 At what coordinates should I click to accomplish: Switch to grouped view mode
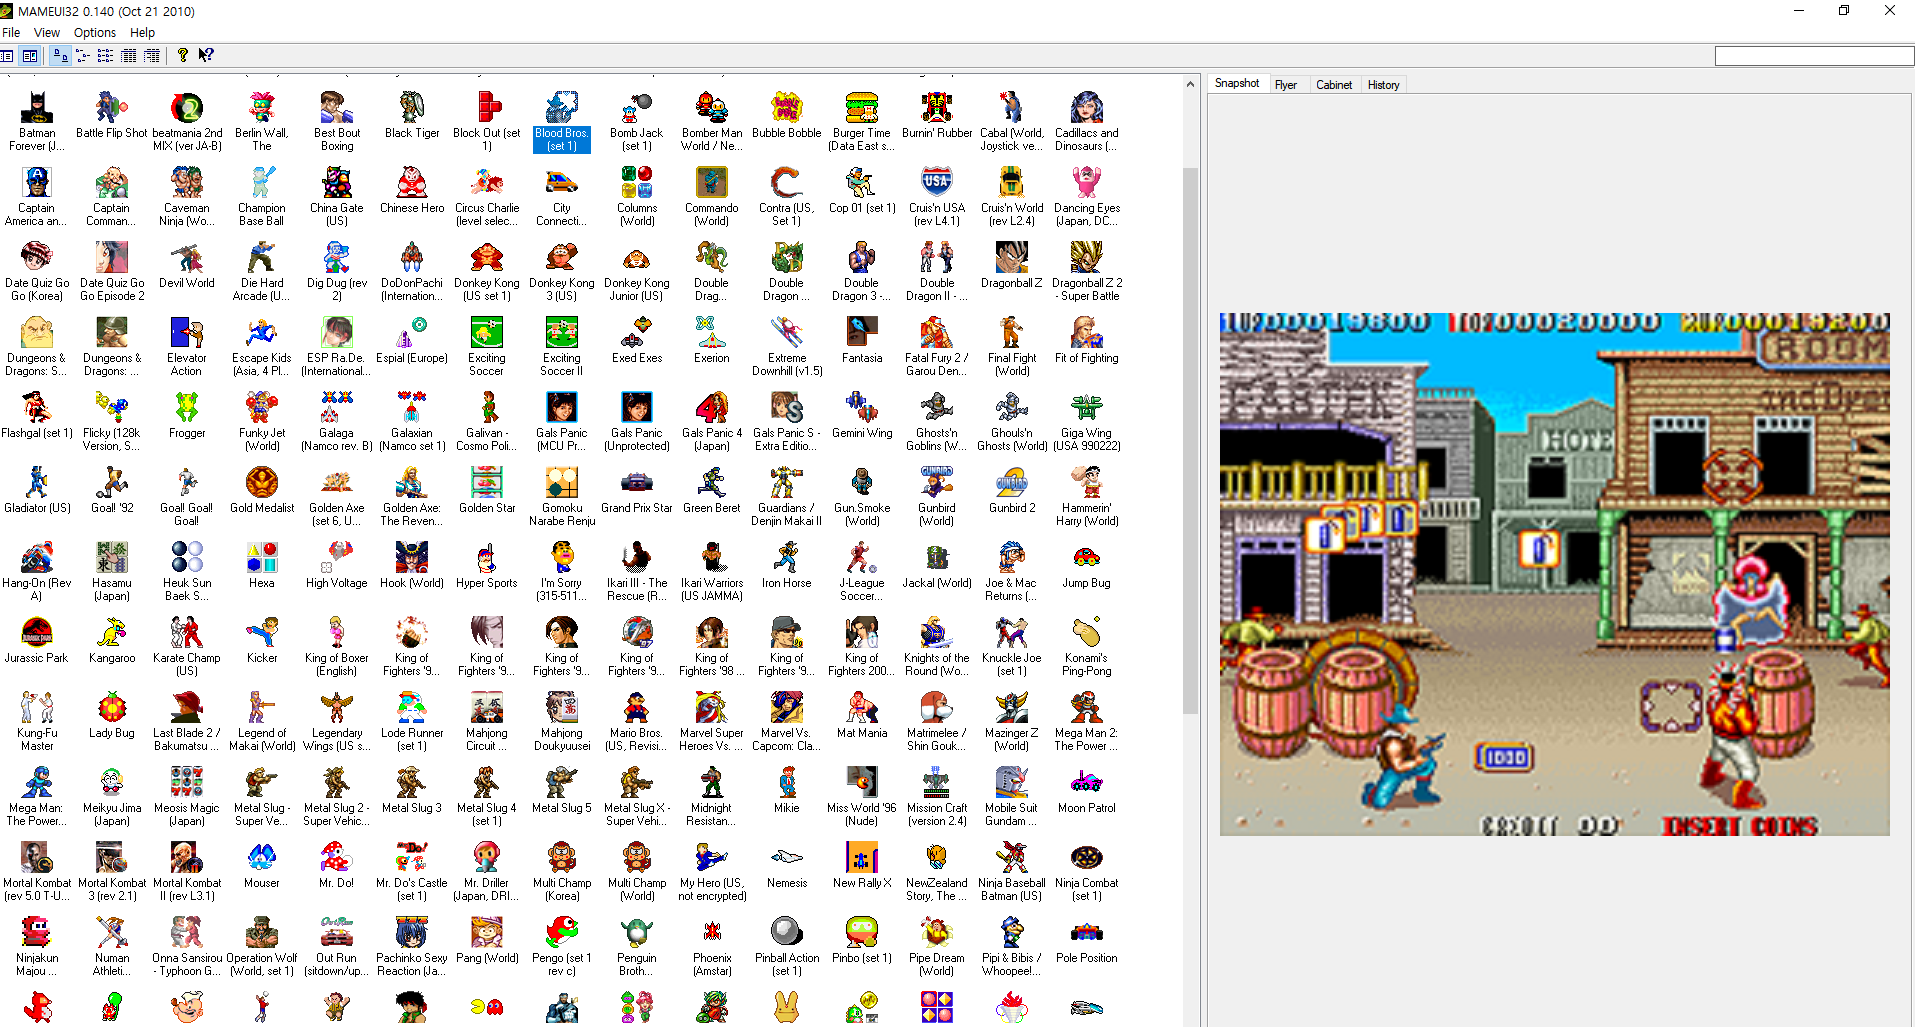[x=152, y=56]
